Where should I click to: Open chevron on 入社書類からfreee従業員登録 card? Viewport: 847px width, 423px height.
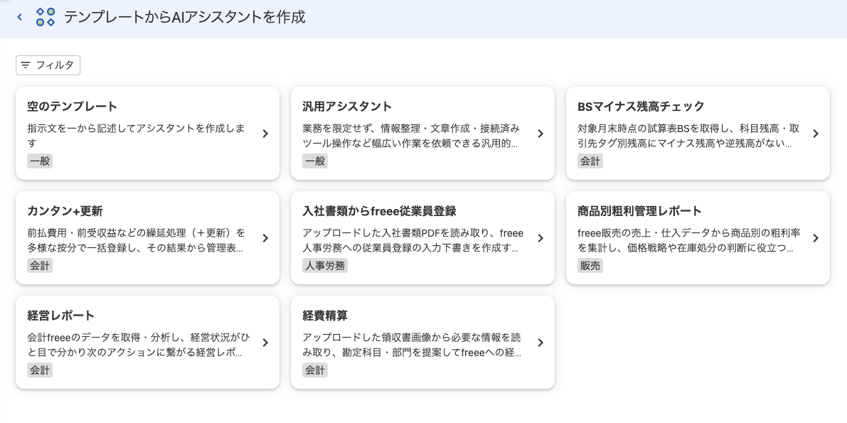(540, 238)
